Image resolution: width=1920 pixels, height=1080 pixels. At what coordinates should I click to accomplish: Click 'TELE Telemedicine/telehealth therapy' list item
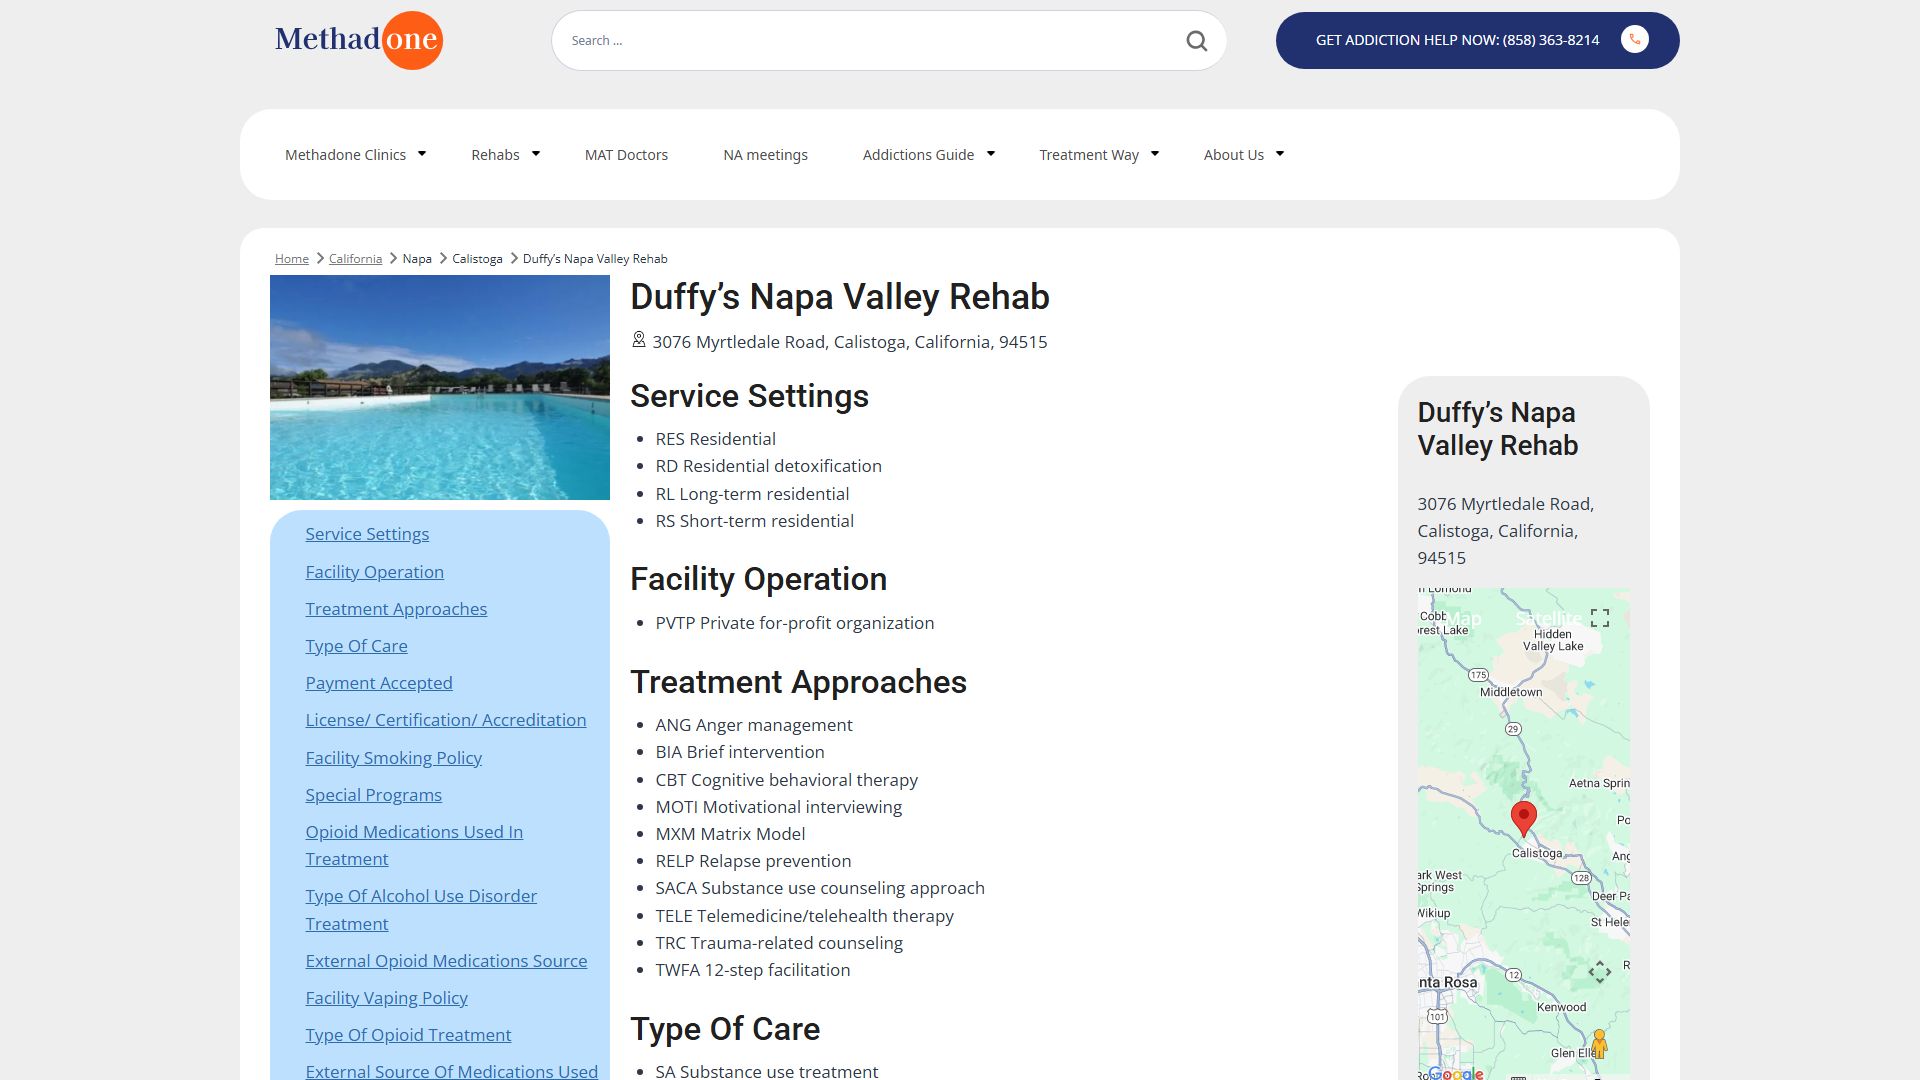point(804,916)
